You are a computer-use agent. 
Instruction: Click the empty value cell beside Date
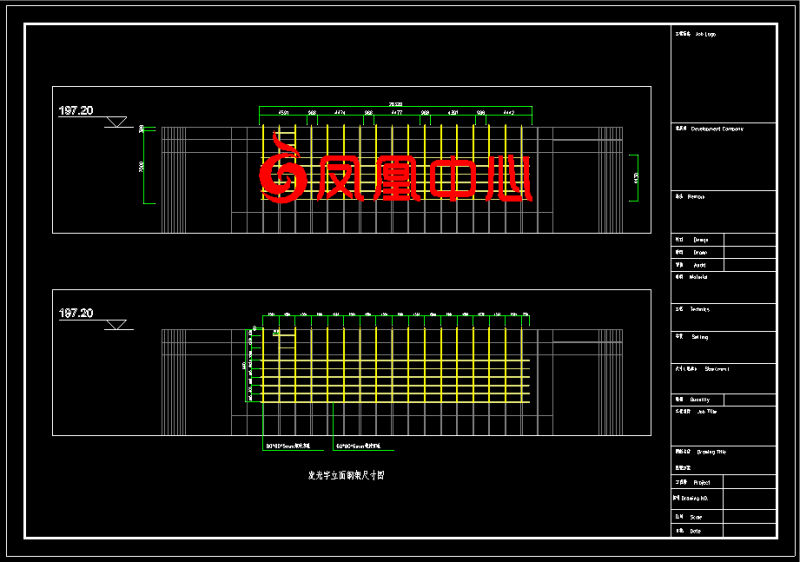(x=749, y=530)
